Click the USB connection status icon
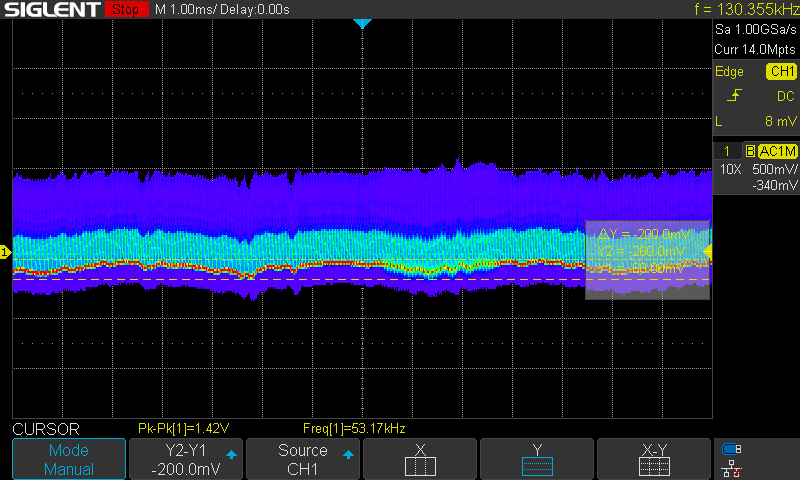This screenshot has height=480, width=800. (x=731, y=449)
